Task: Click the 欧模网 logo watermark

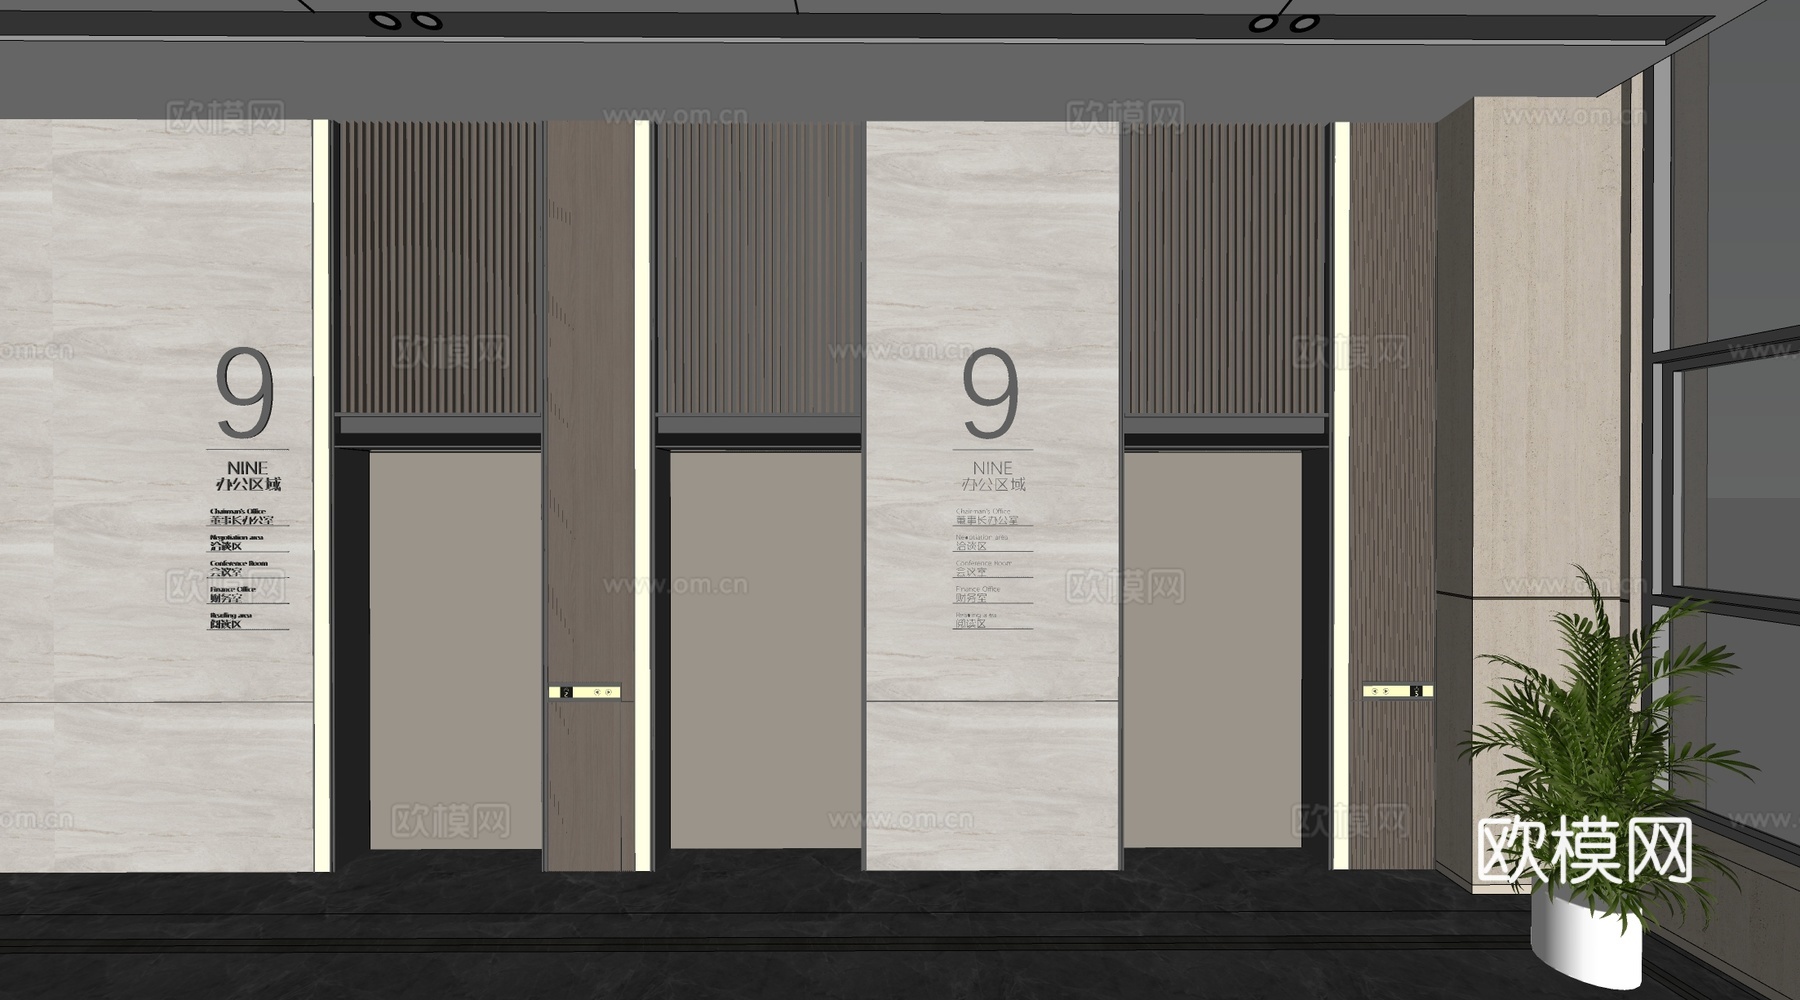Action: tap(1584, 850)
